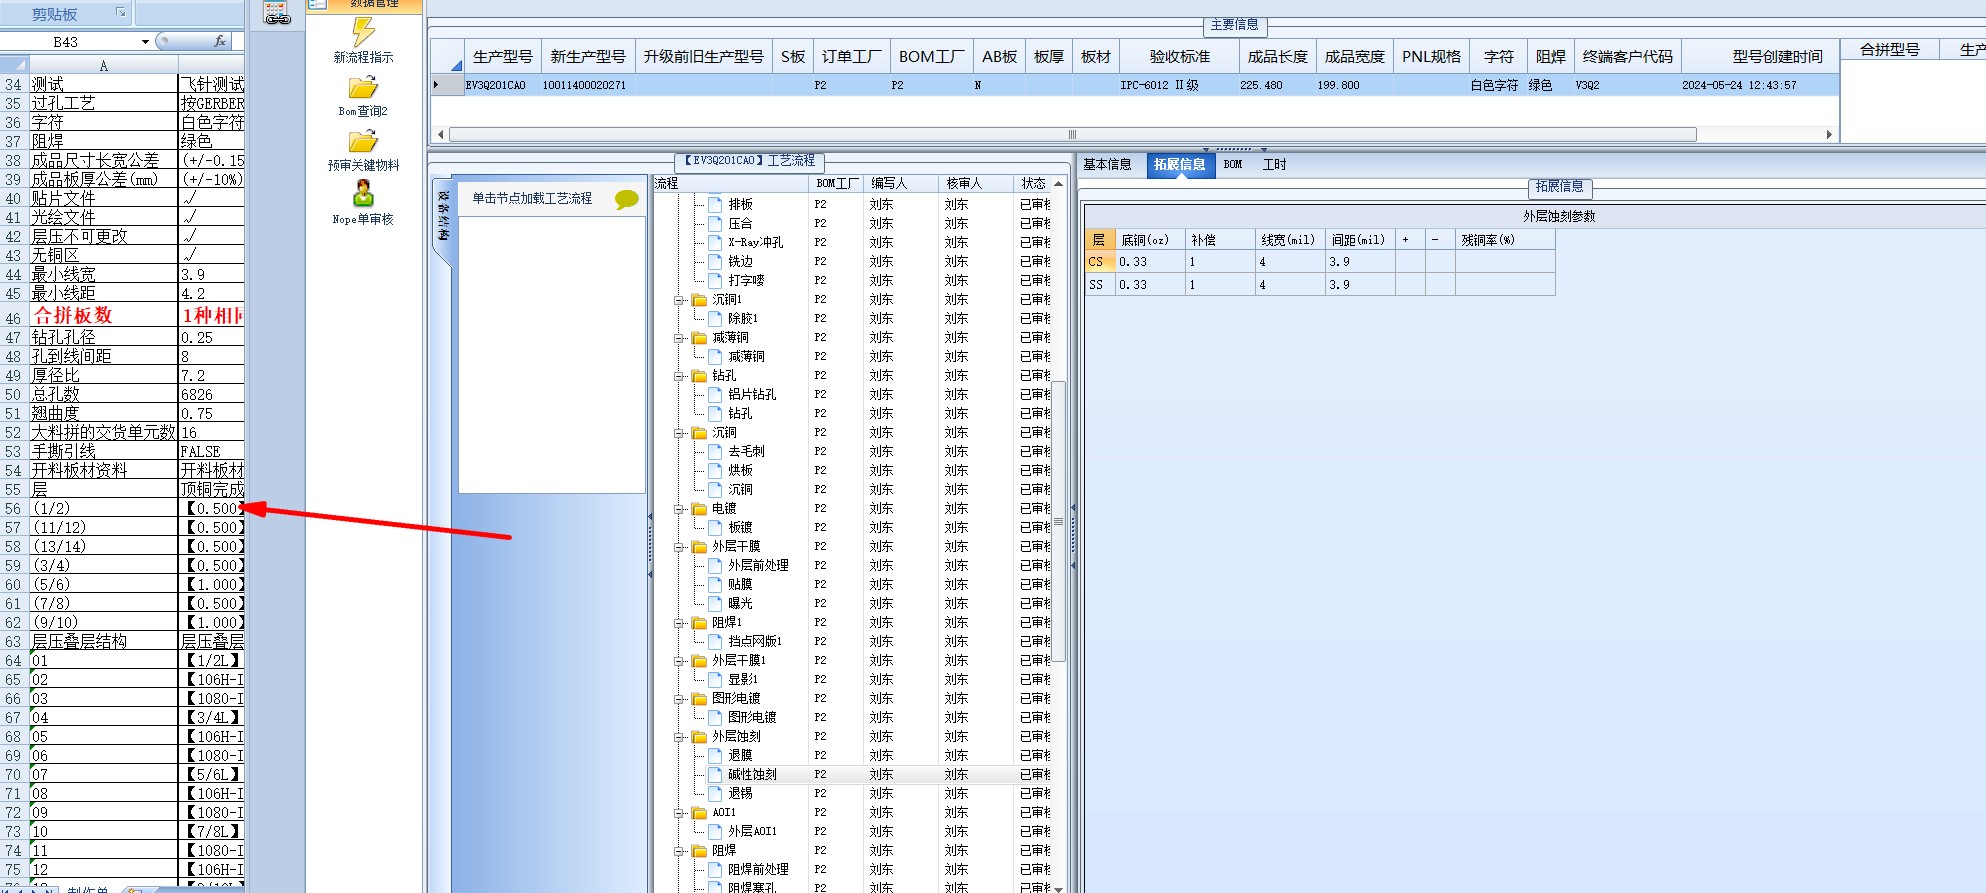This screenshot has height=893, width=1986.
Task: Click the scroll-right arrow of main info grid
Action: coord(1829,134)
